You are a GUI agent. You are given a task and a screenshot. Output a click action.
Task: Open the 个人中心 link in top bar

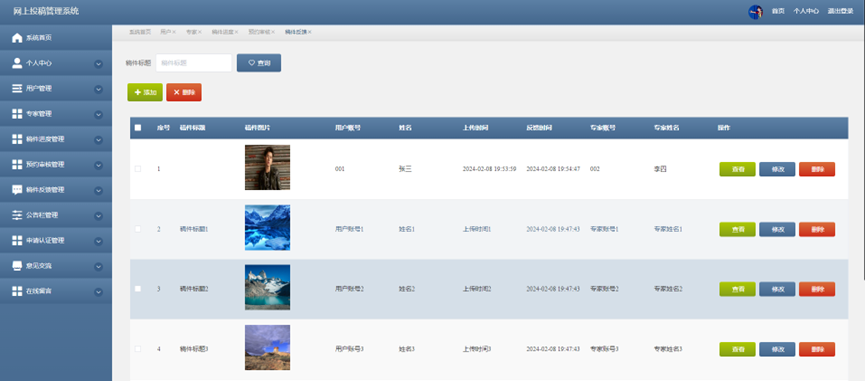(806, 11)
